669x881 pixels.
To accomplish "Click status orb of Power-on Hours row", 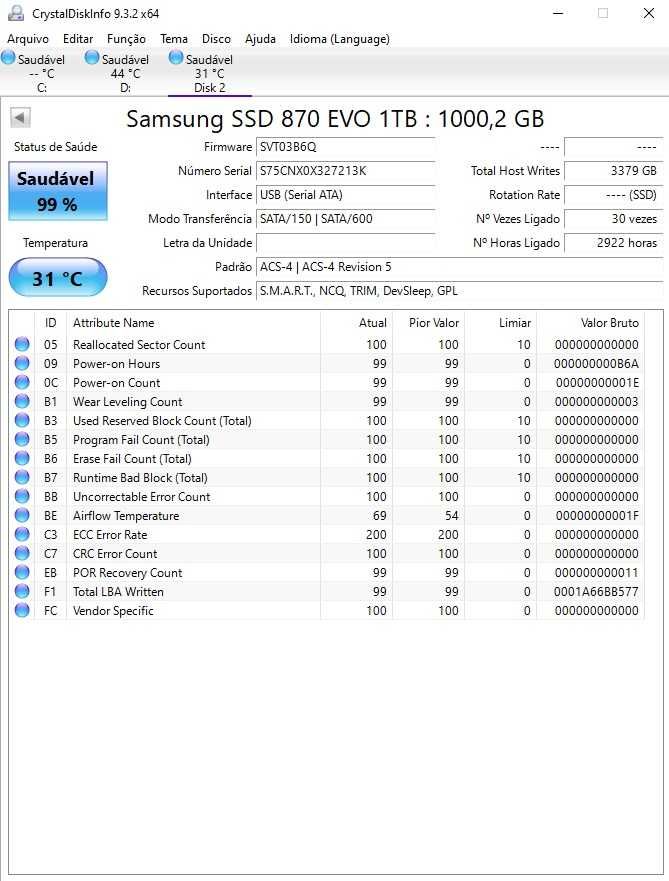I will [x=22, y=363].
